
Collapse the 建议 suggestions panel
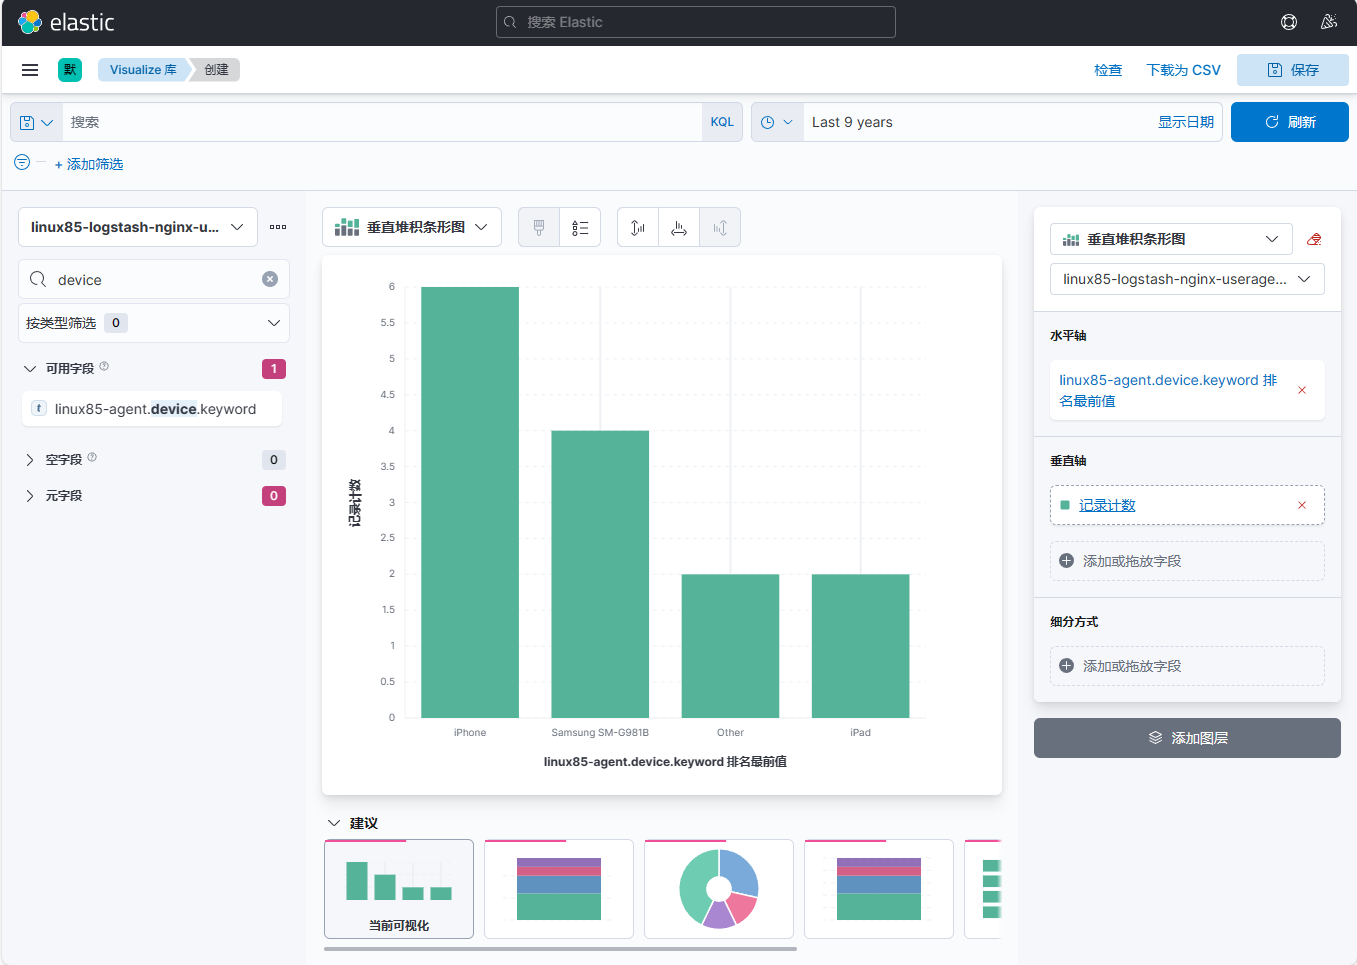(334, 823)
